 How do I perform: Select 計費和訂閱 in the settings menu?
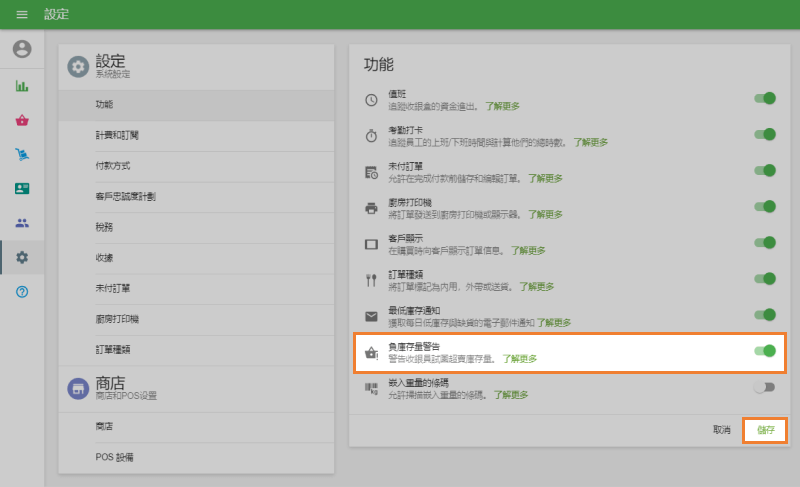[196, 136]
